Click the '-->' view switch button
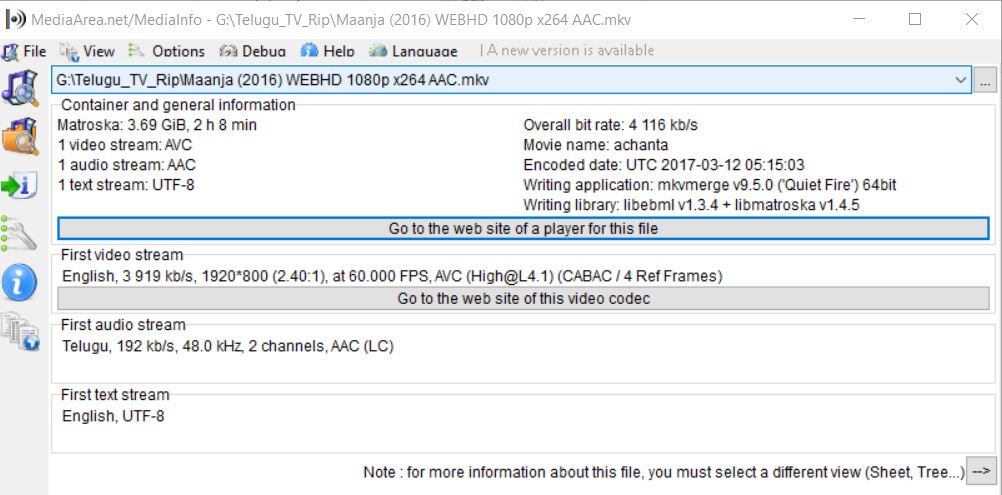Image resolution: width=1002 pixels, height=495 pixels. [981, 472]
